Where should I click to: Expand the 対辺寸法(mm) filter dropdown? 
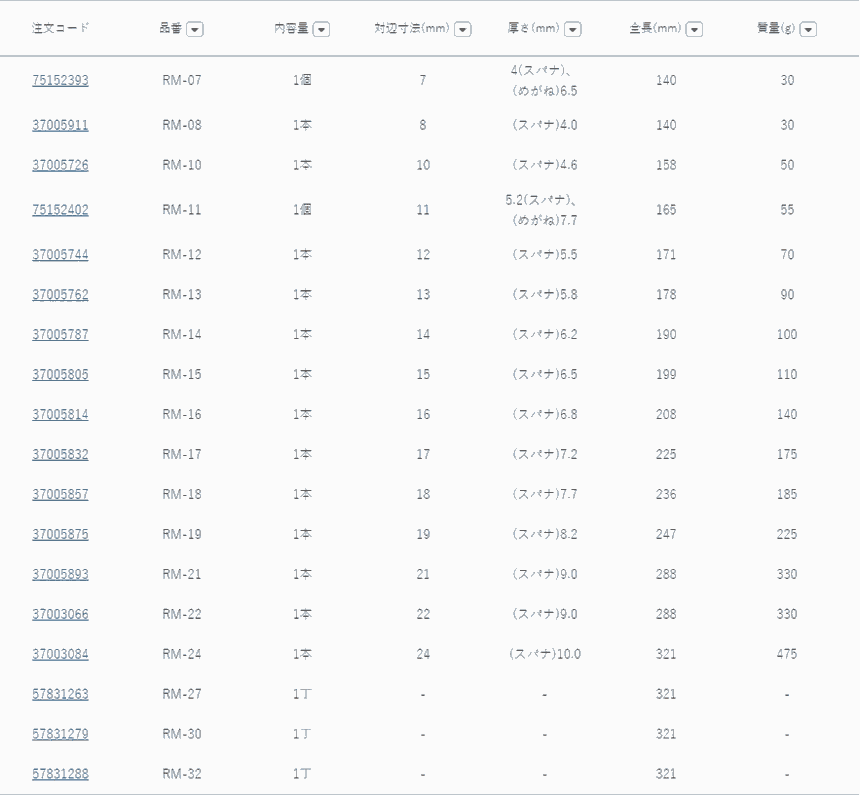click(x=463, y=29)
